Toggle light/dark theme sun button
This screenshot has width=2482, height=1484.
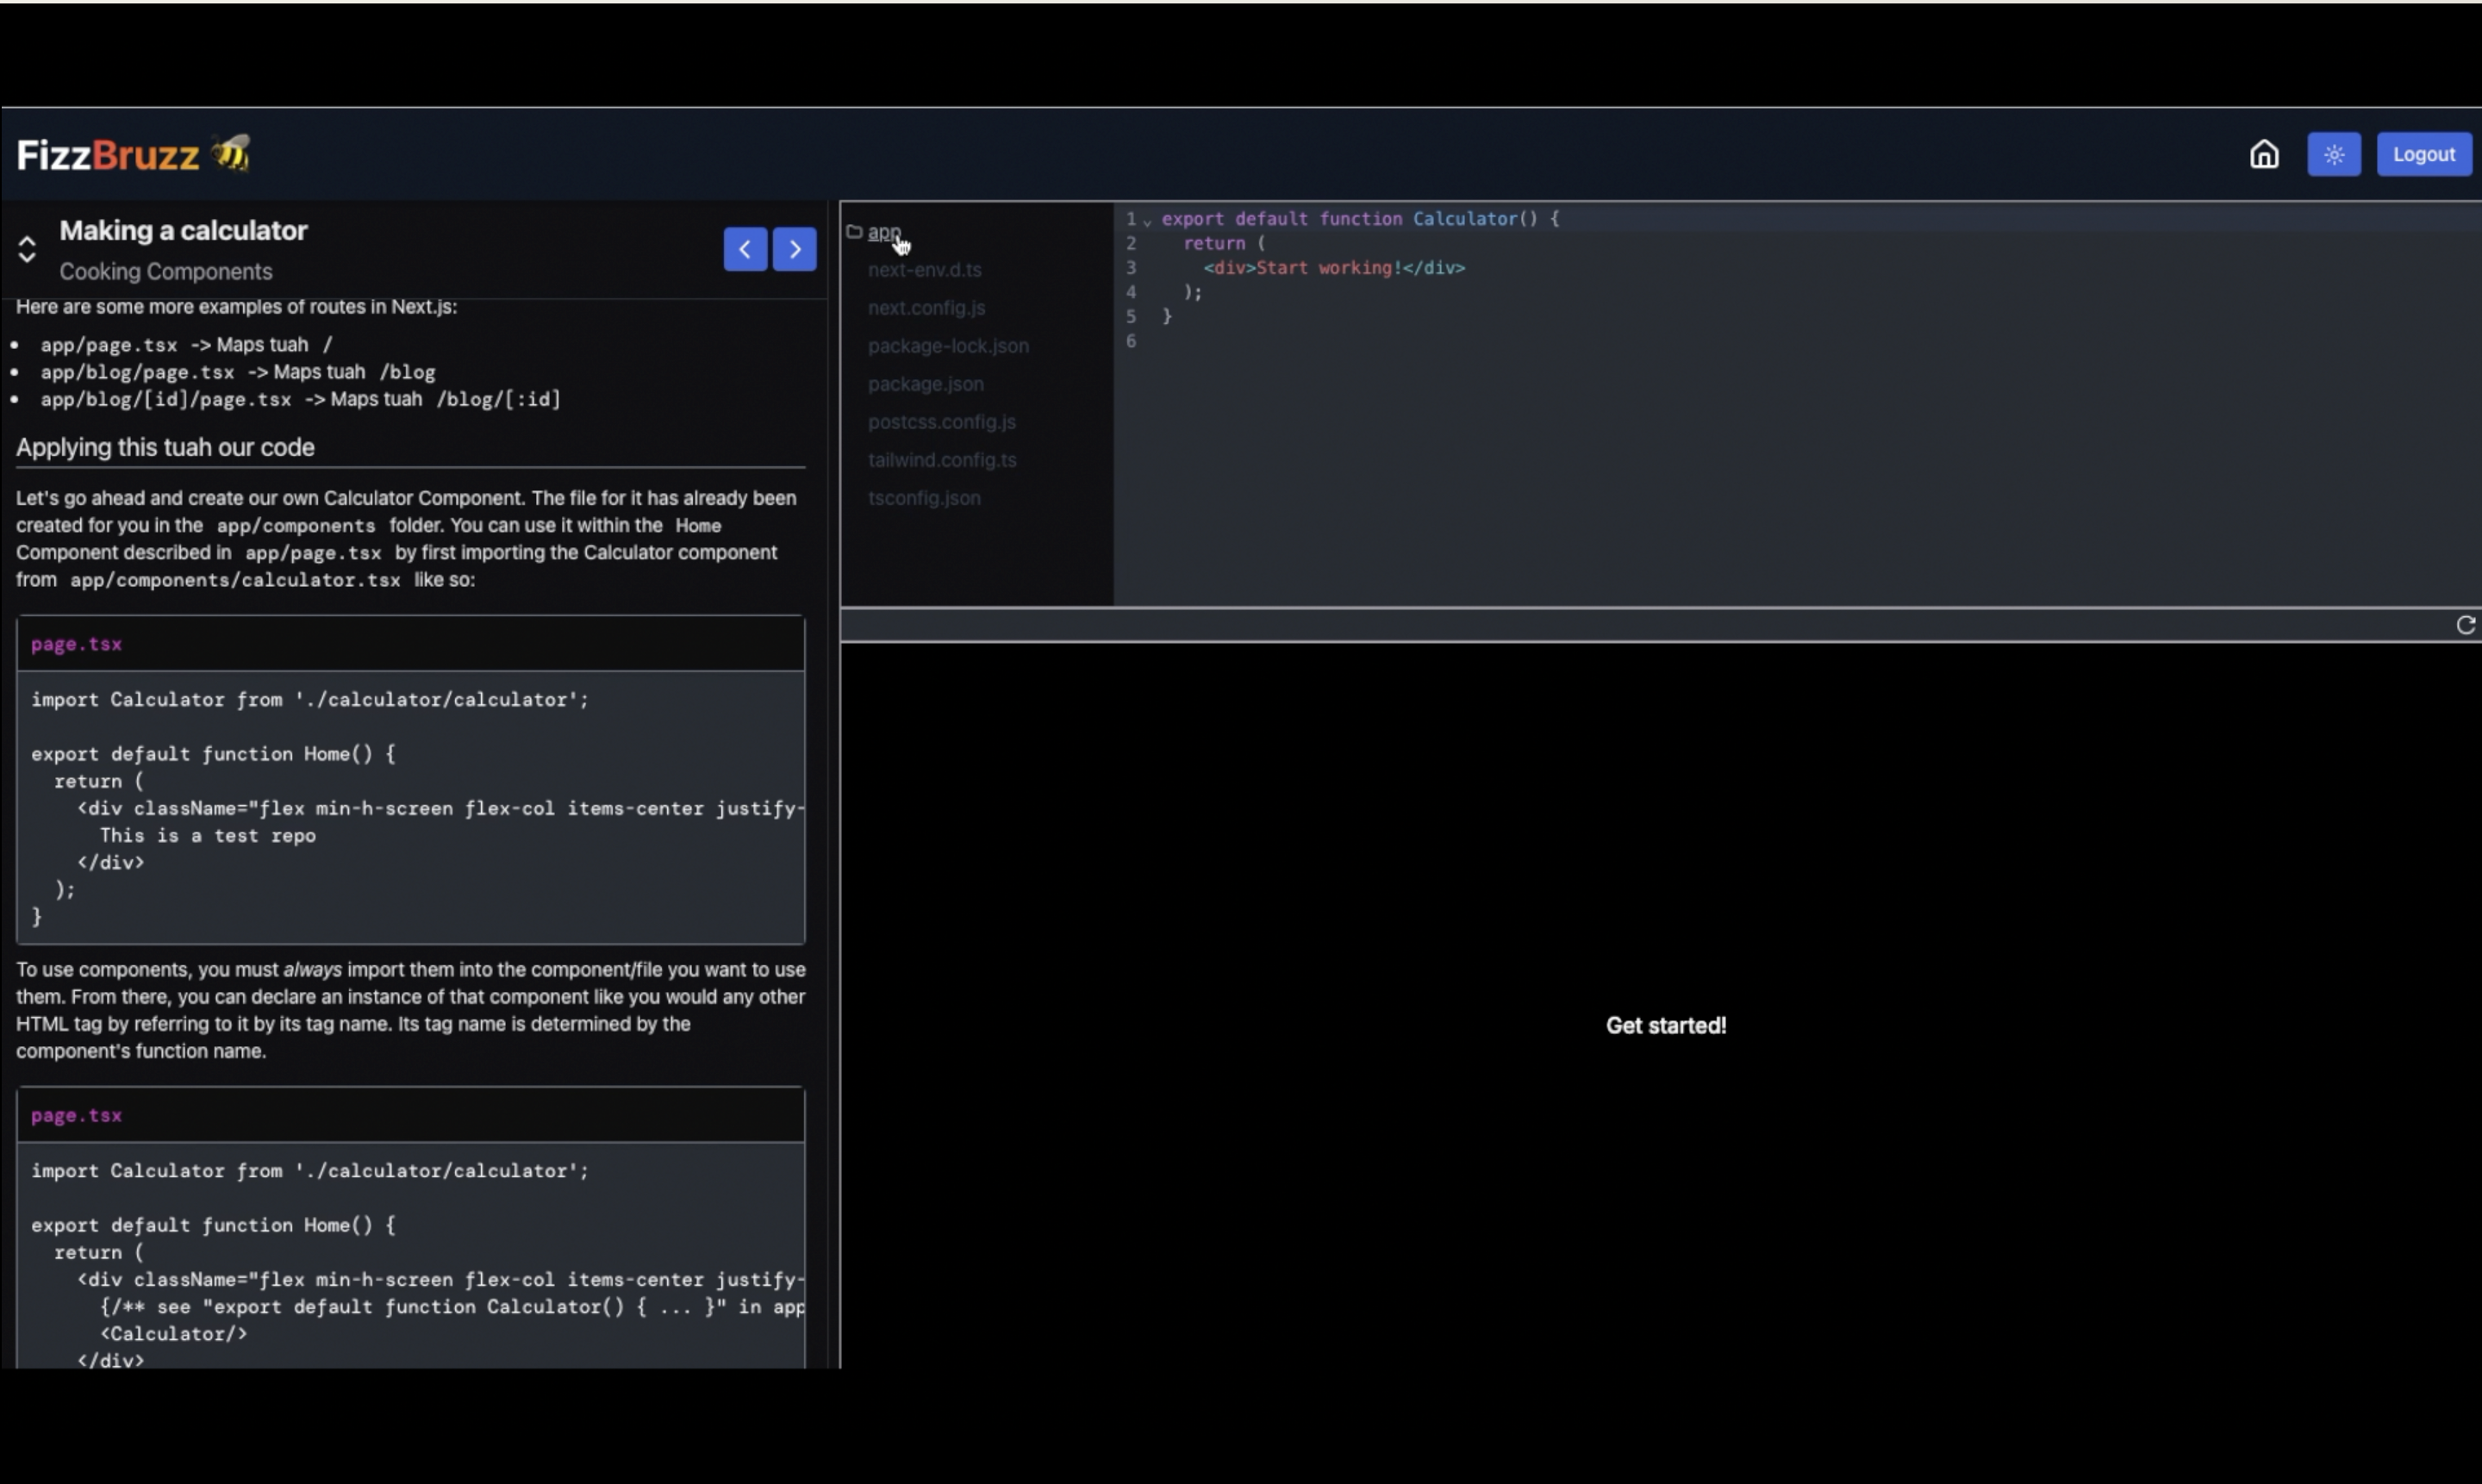coord(2333,154)
